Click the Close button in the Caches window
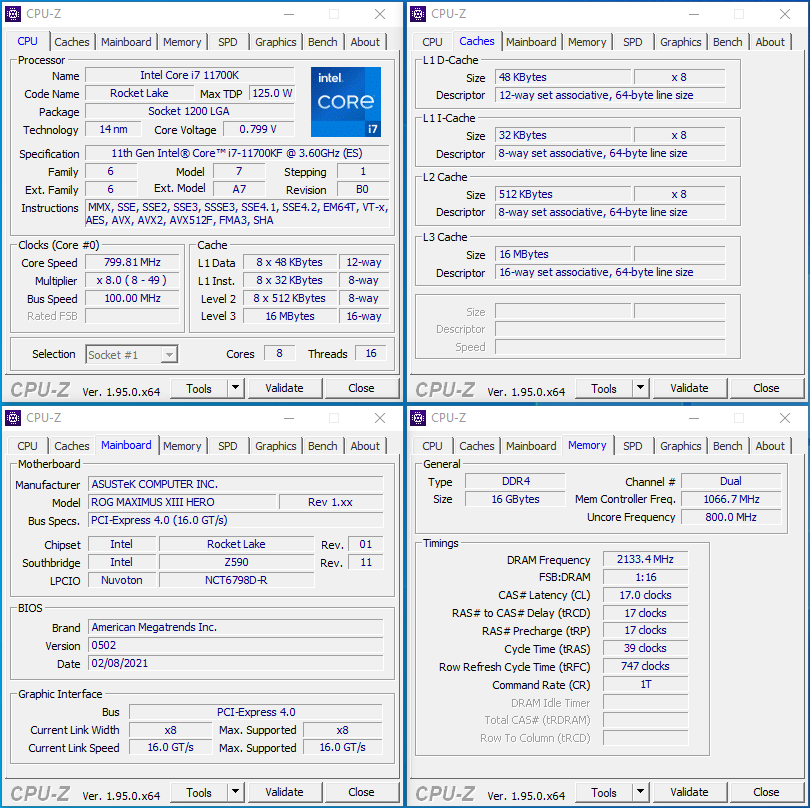 pos(767,389)
